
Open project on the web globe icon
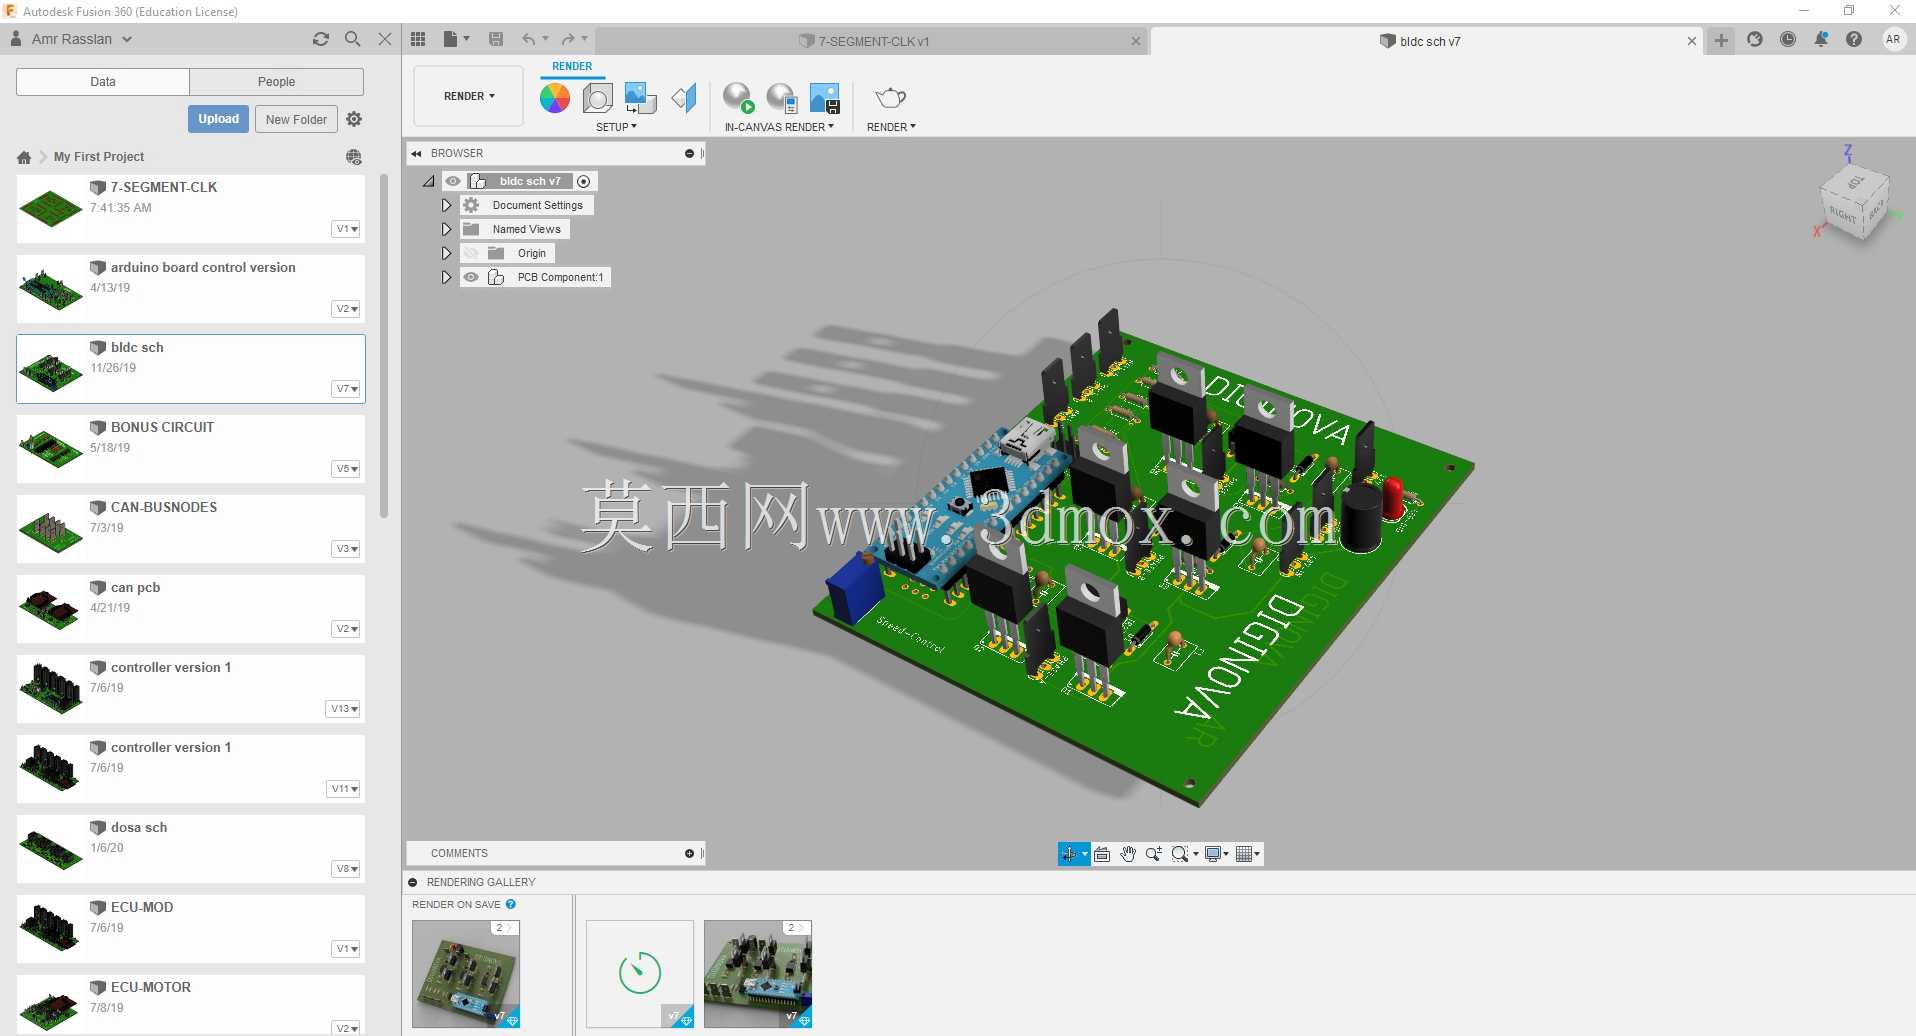click(354, 157)
